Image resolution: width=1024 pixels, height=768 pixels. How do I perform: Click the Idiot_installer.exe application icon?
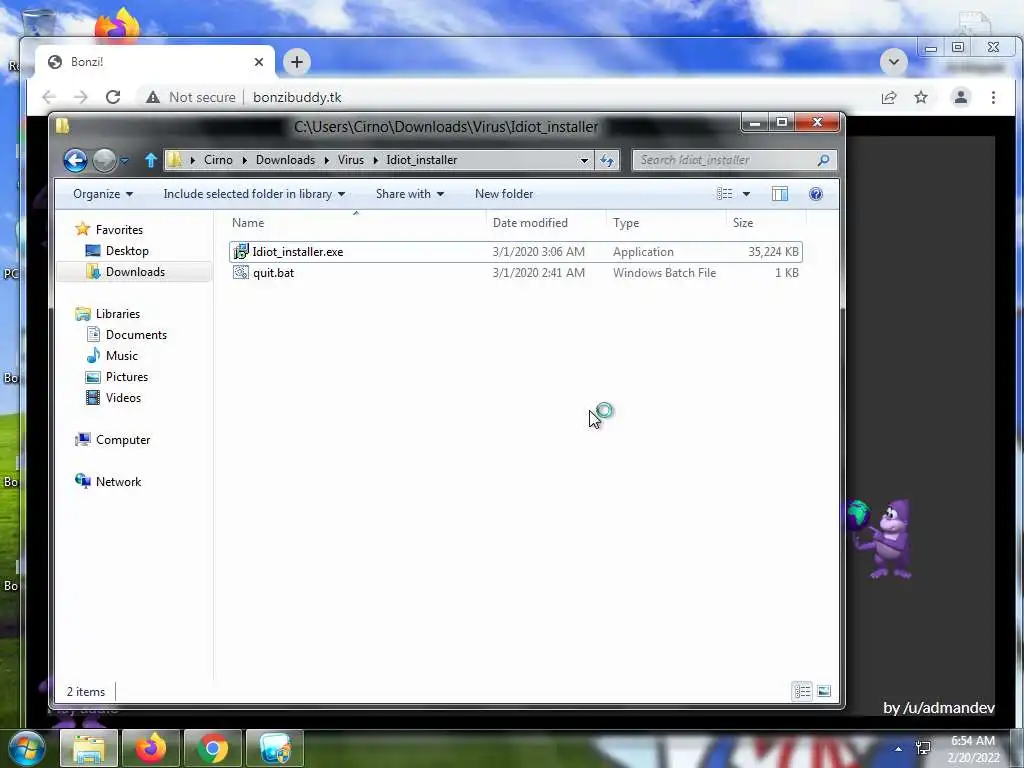[x=240, y=251]
